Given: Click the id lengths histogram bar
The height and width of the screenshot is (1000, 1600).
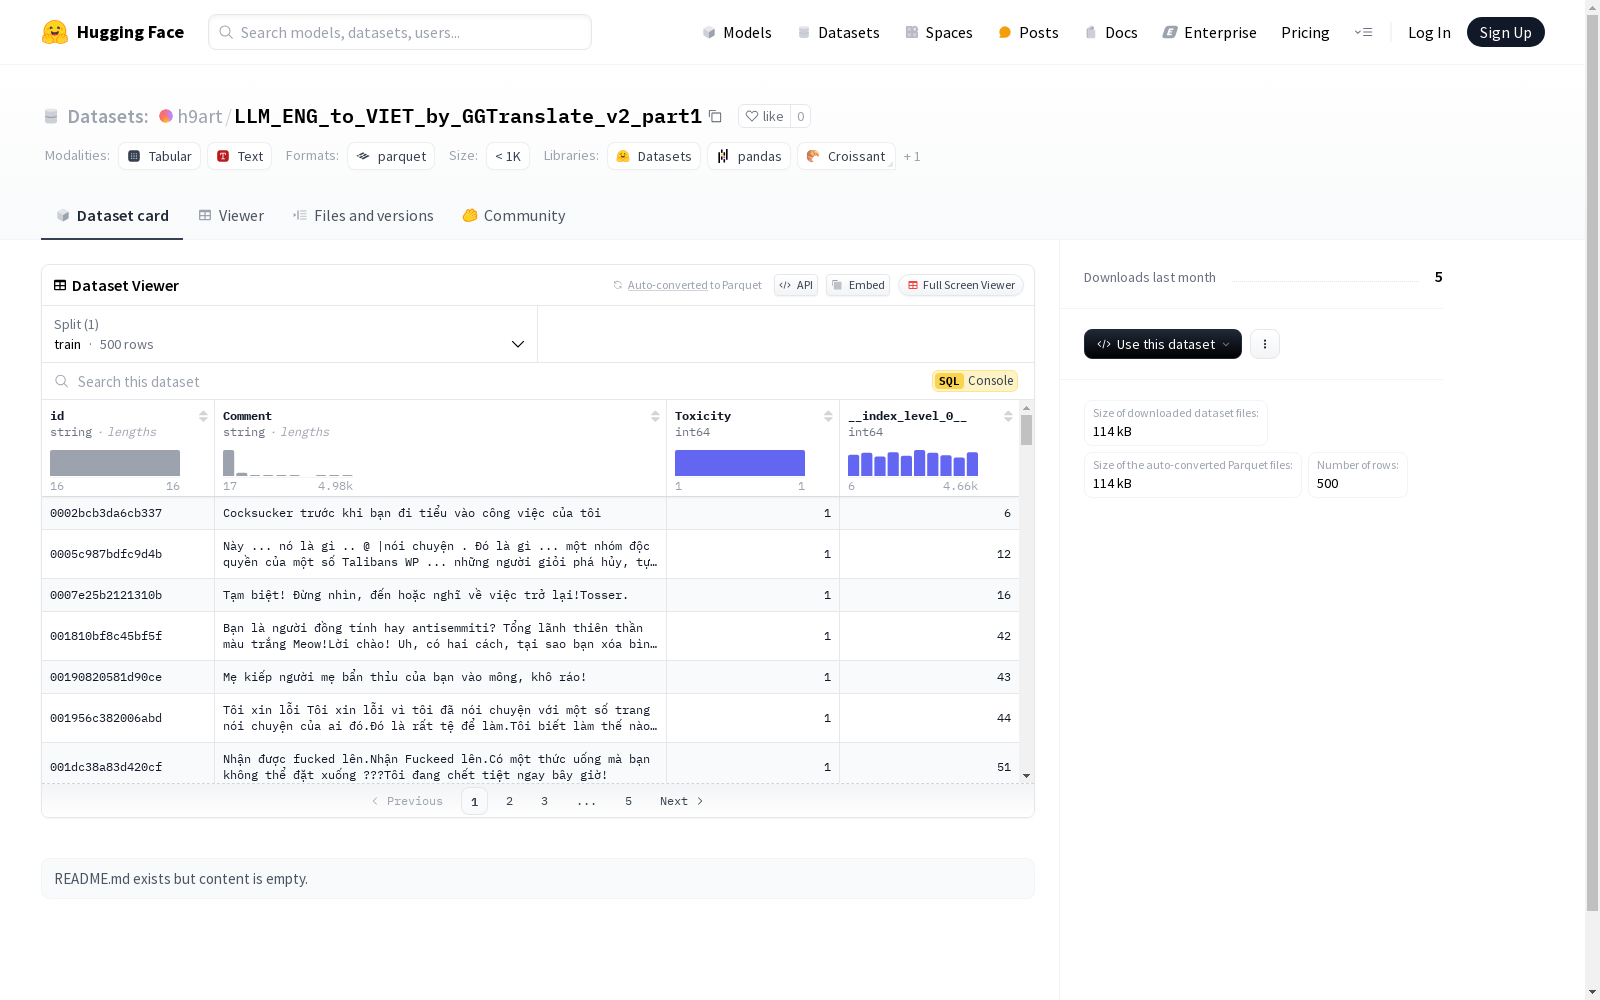Looking at the screenshot, I should tap(115, 463).
